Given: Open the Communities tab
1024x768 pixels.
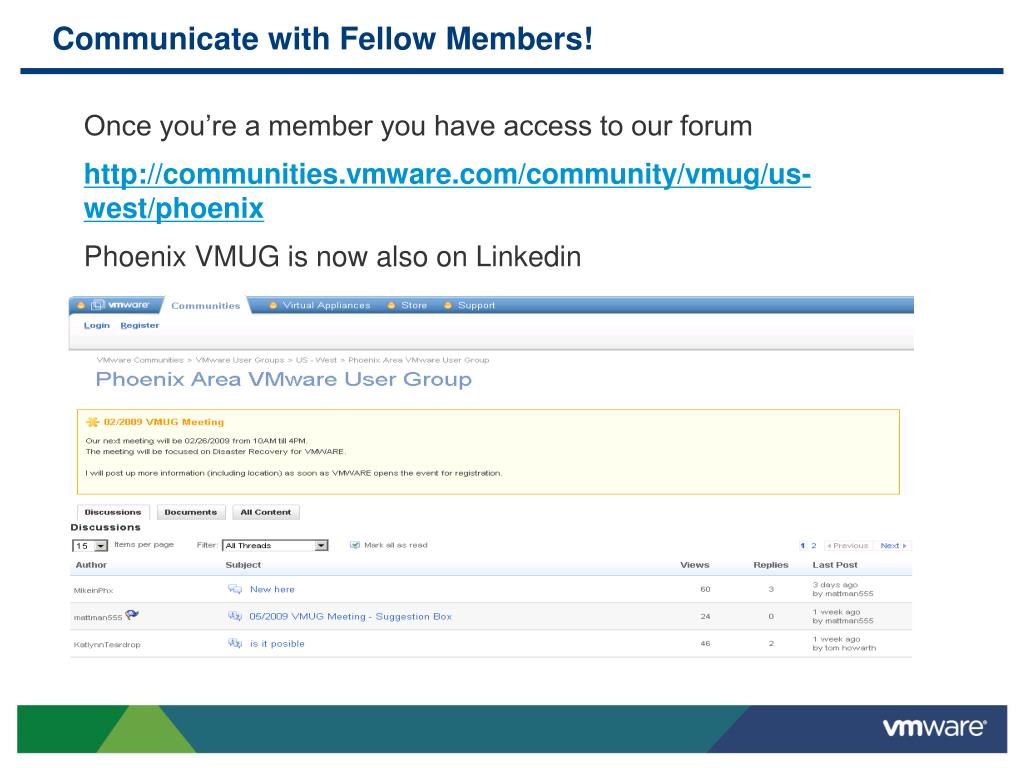Looking at the screenshot, I should (206, 306).
